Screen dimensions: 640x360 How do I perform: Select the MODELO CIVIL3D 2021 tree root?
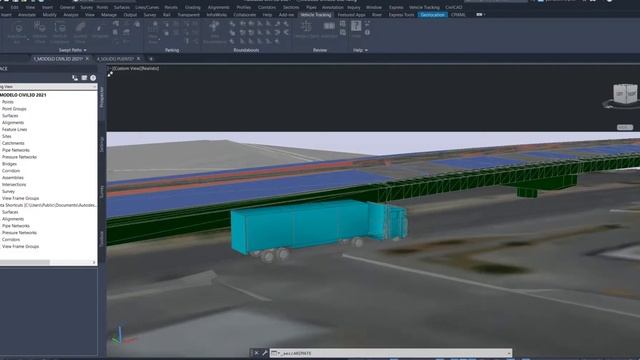point(23,95)
